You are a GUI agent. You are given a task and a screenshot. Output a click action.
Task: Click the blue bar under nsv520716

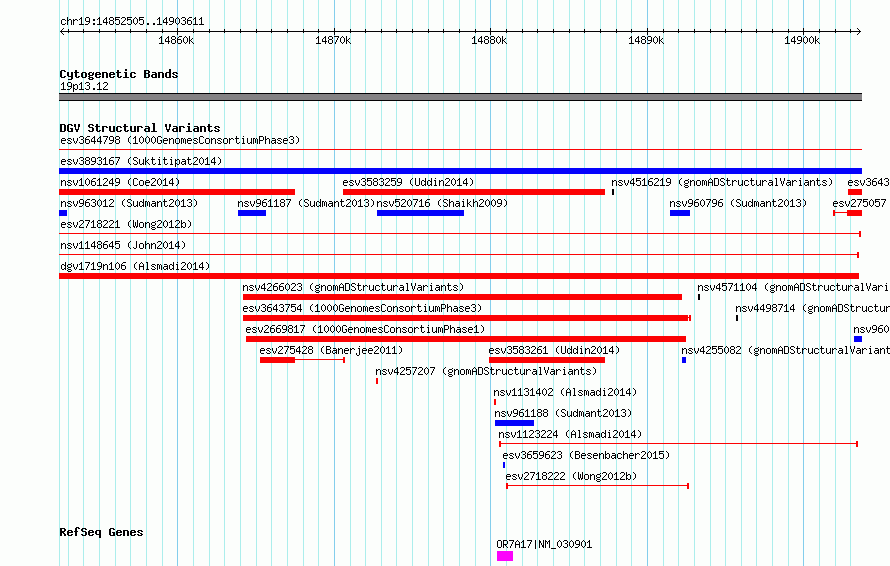pyautogui.click(x=421, y=213)
